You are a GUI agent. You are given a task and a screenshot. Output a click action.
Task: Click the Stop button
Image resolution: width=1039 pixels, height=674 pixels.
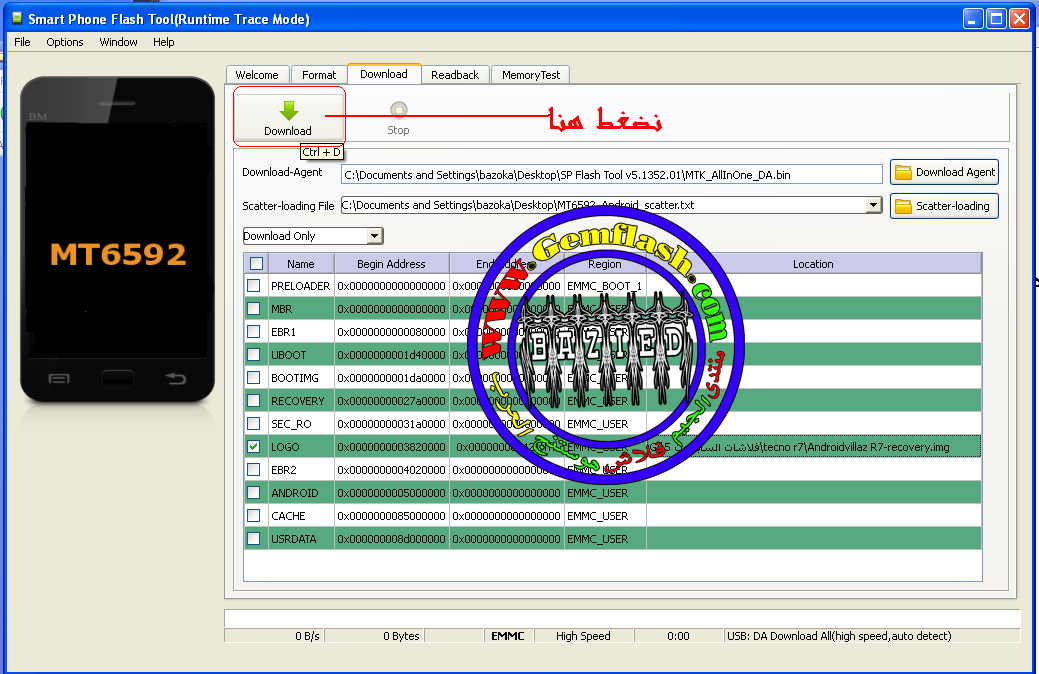tap(398, 118)
